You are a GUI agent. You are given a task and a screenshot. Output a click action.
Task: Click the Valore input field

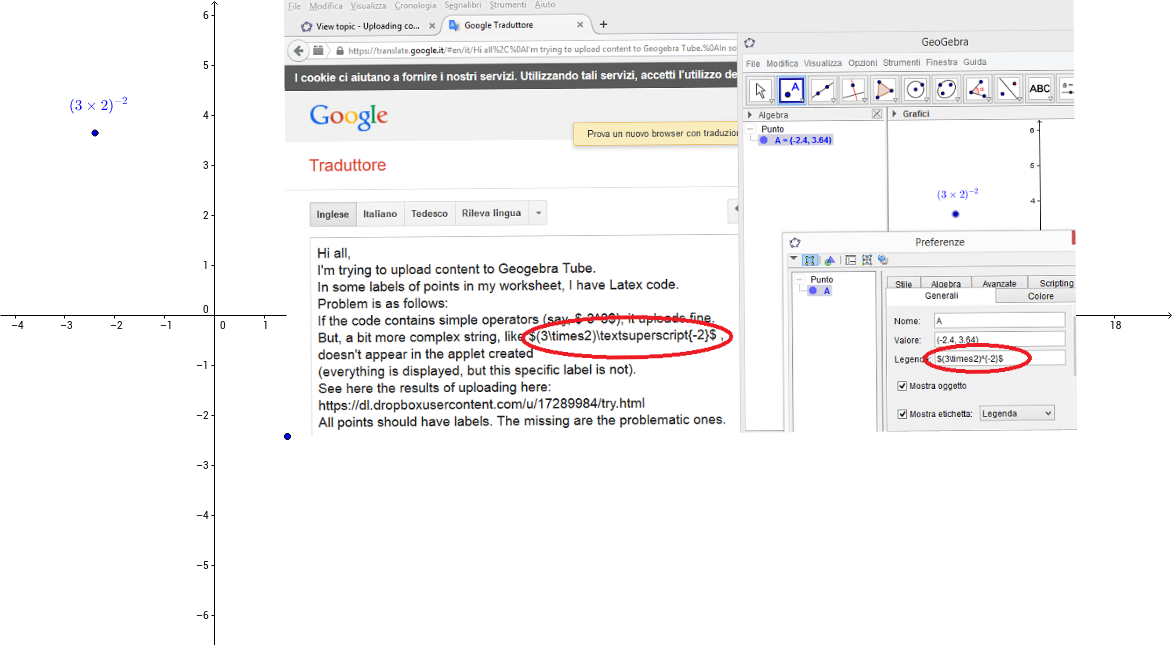[x=999, y=339]
